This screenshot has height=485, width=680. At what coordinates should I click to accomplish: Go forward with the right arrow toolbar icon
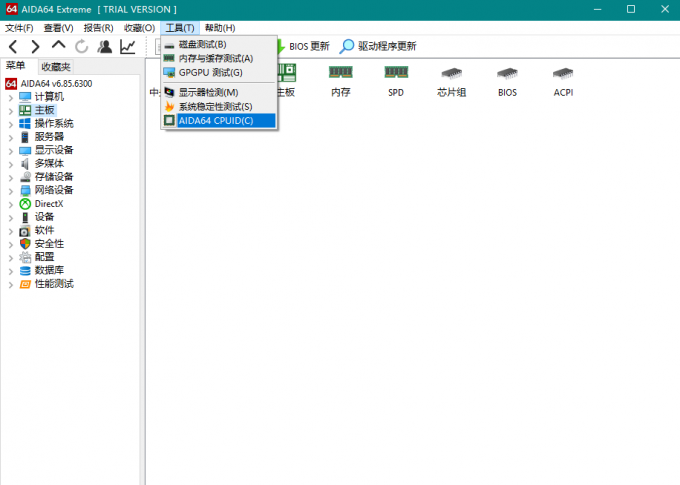click(35, 46)
